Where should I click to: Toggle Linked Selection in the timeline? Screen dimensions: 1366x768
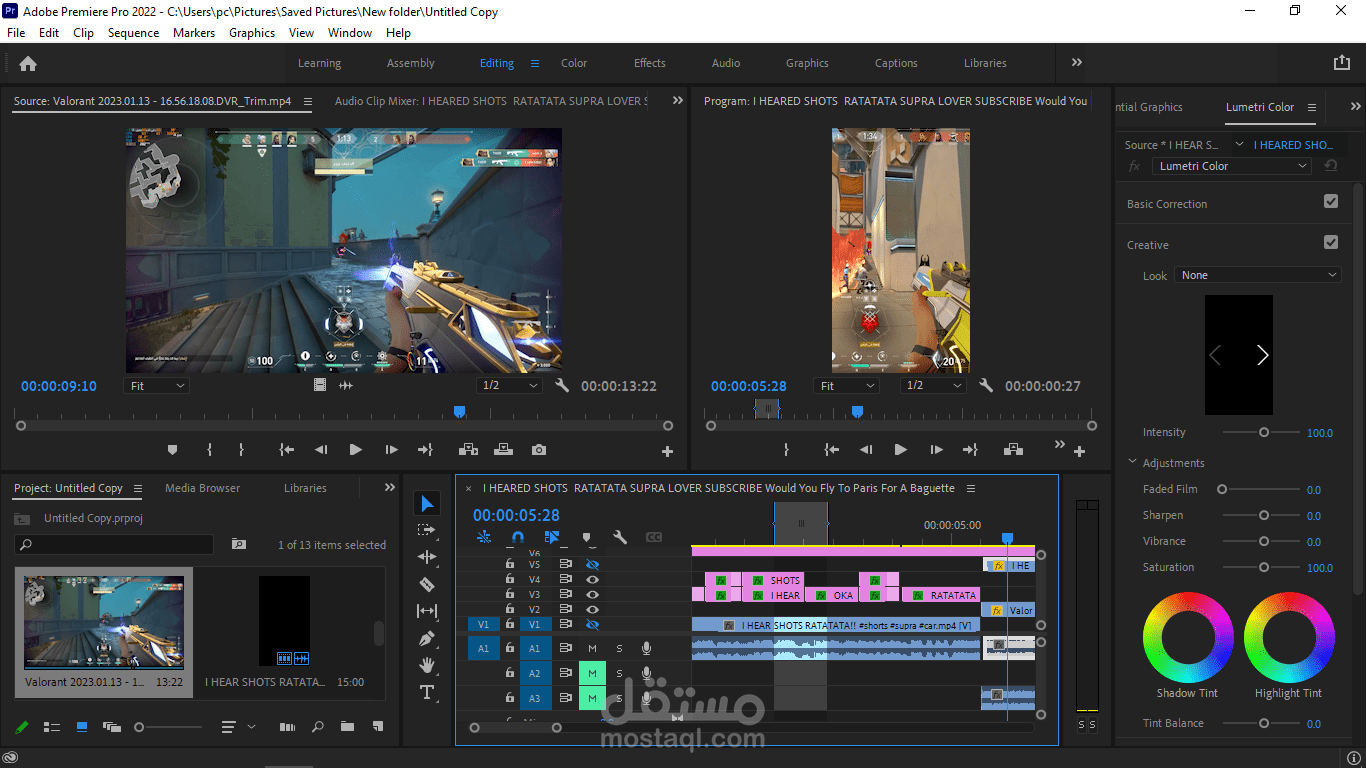coord(552,537)
